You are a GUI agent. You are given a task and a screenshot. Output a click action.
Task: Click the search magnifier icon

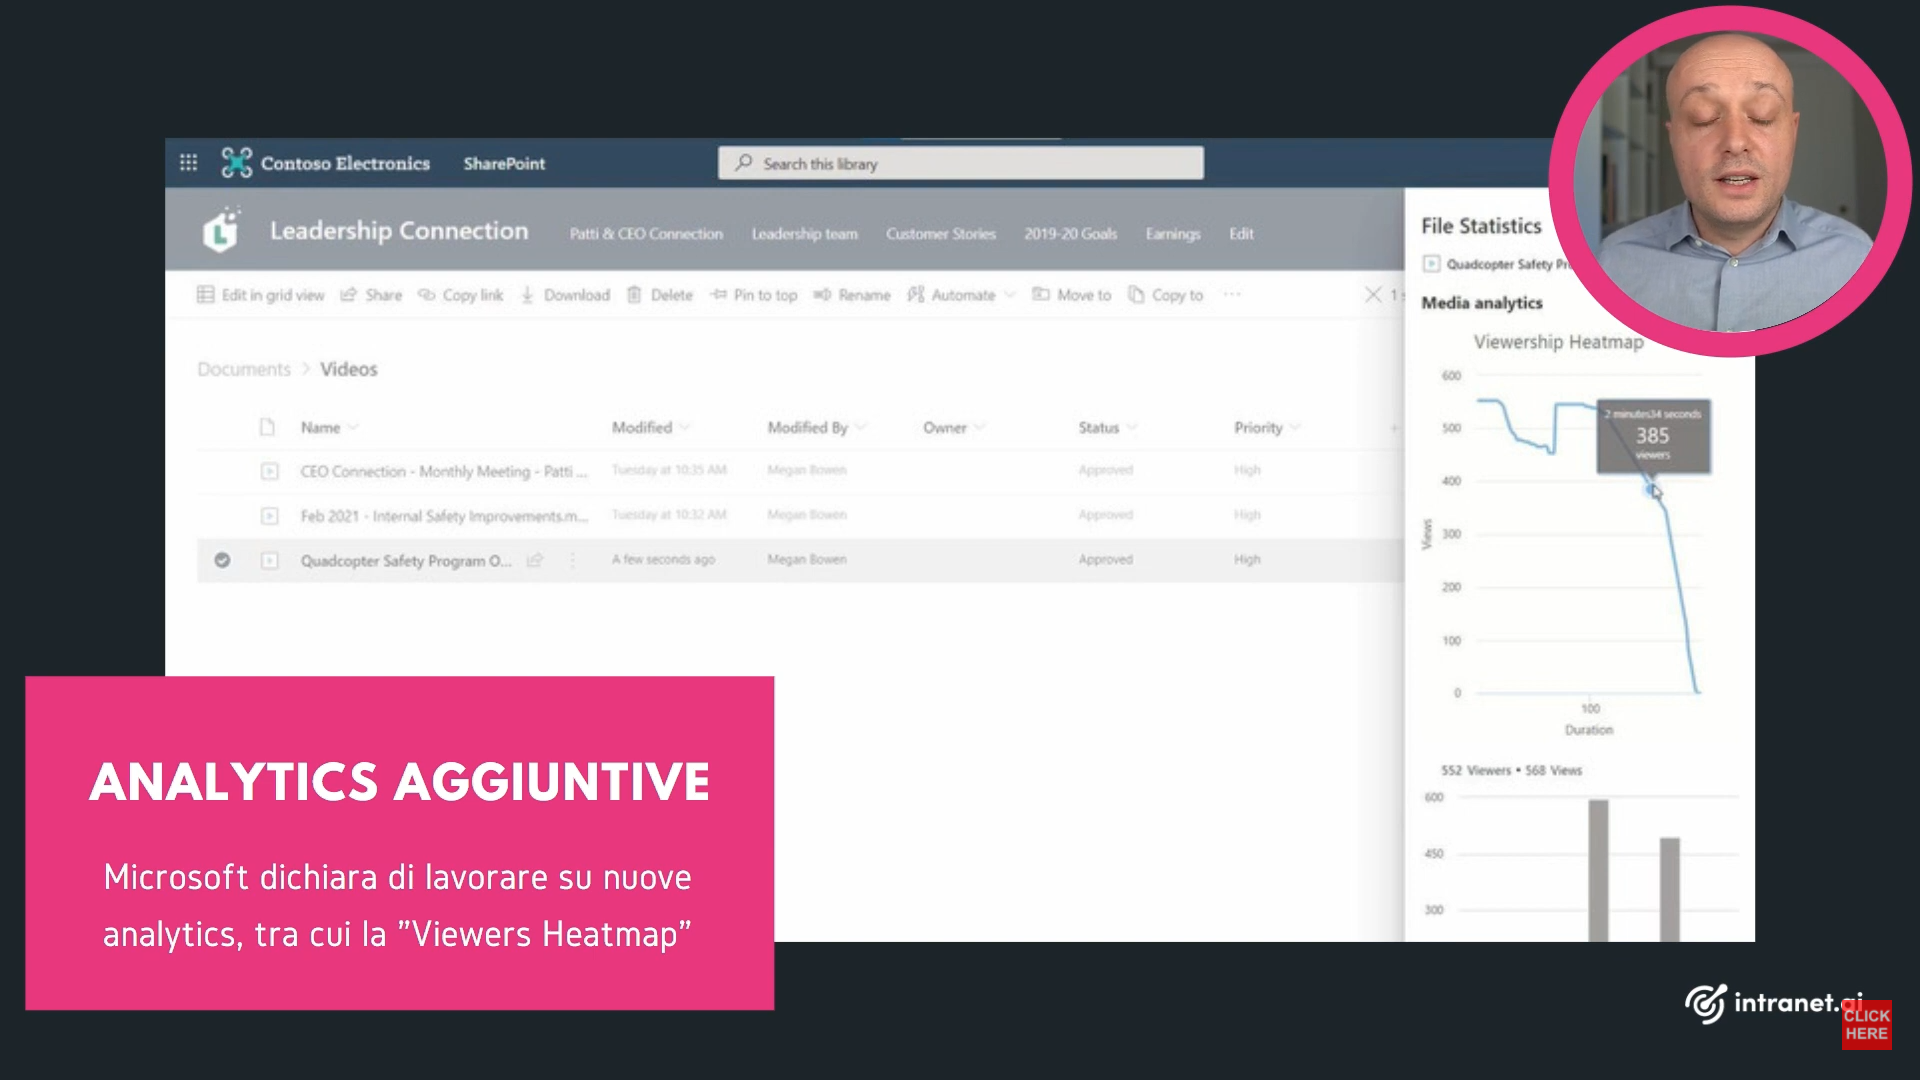point(743,163)
